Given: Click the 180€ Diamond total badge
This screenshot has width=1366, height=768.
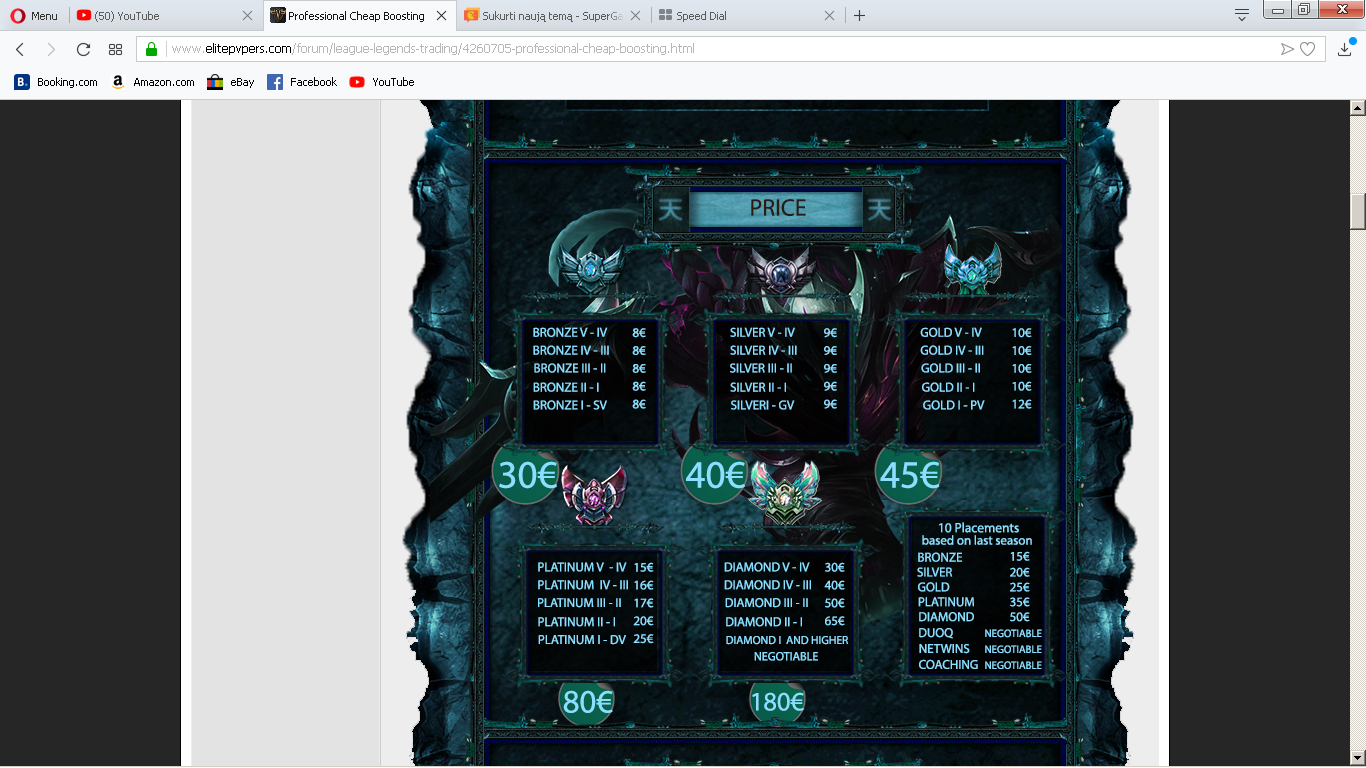Looking at the screenshot, I should (x=777, y=702).
